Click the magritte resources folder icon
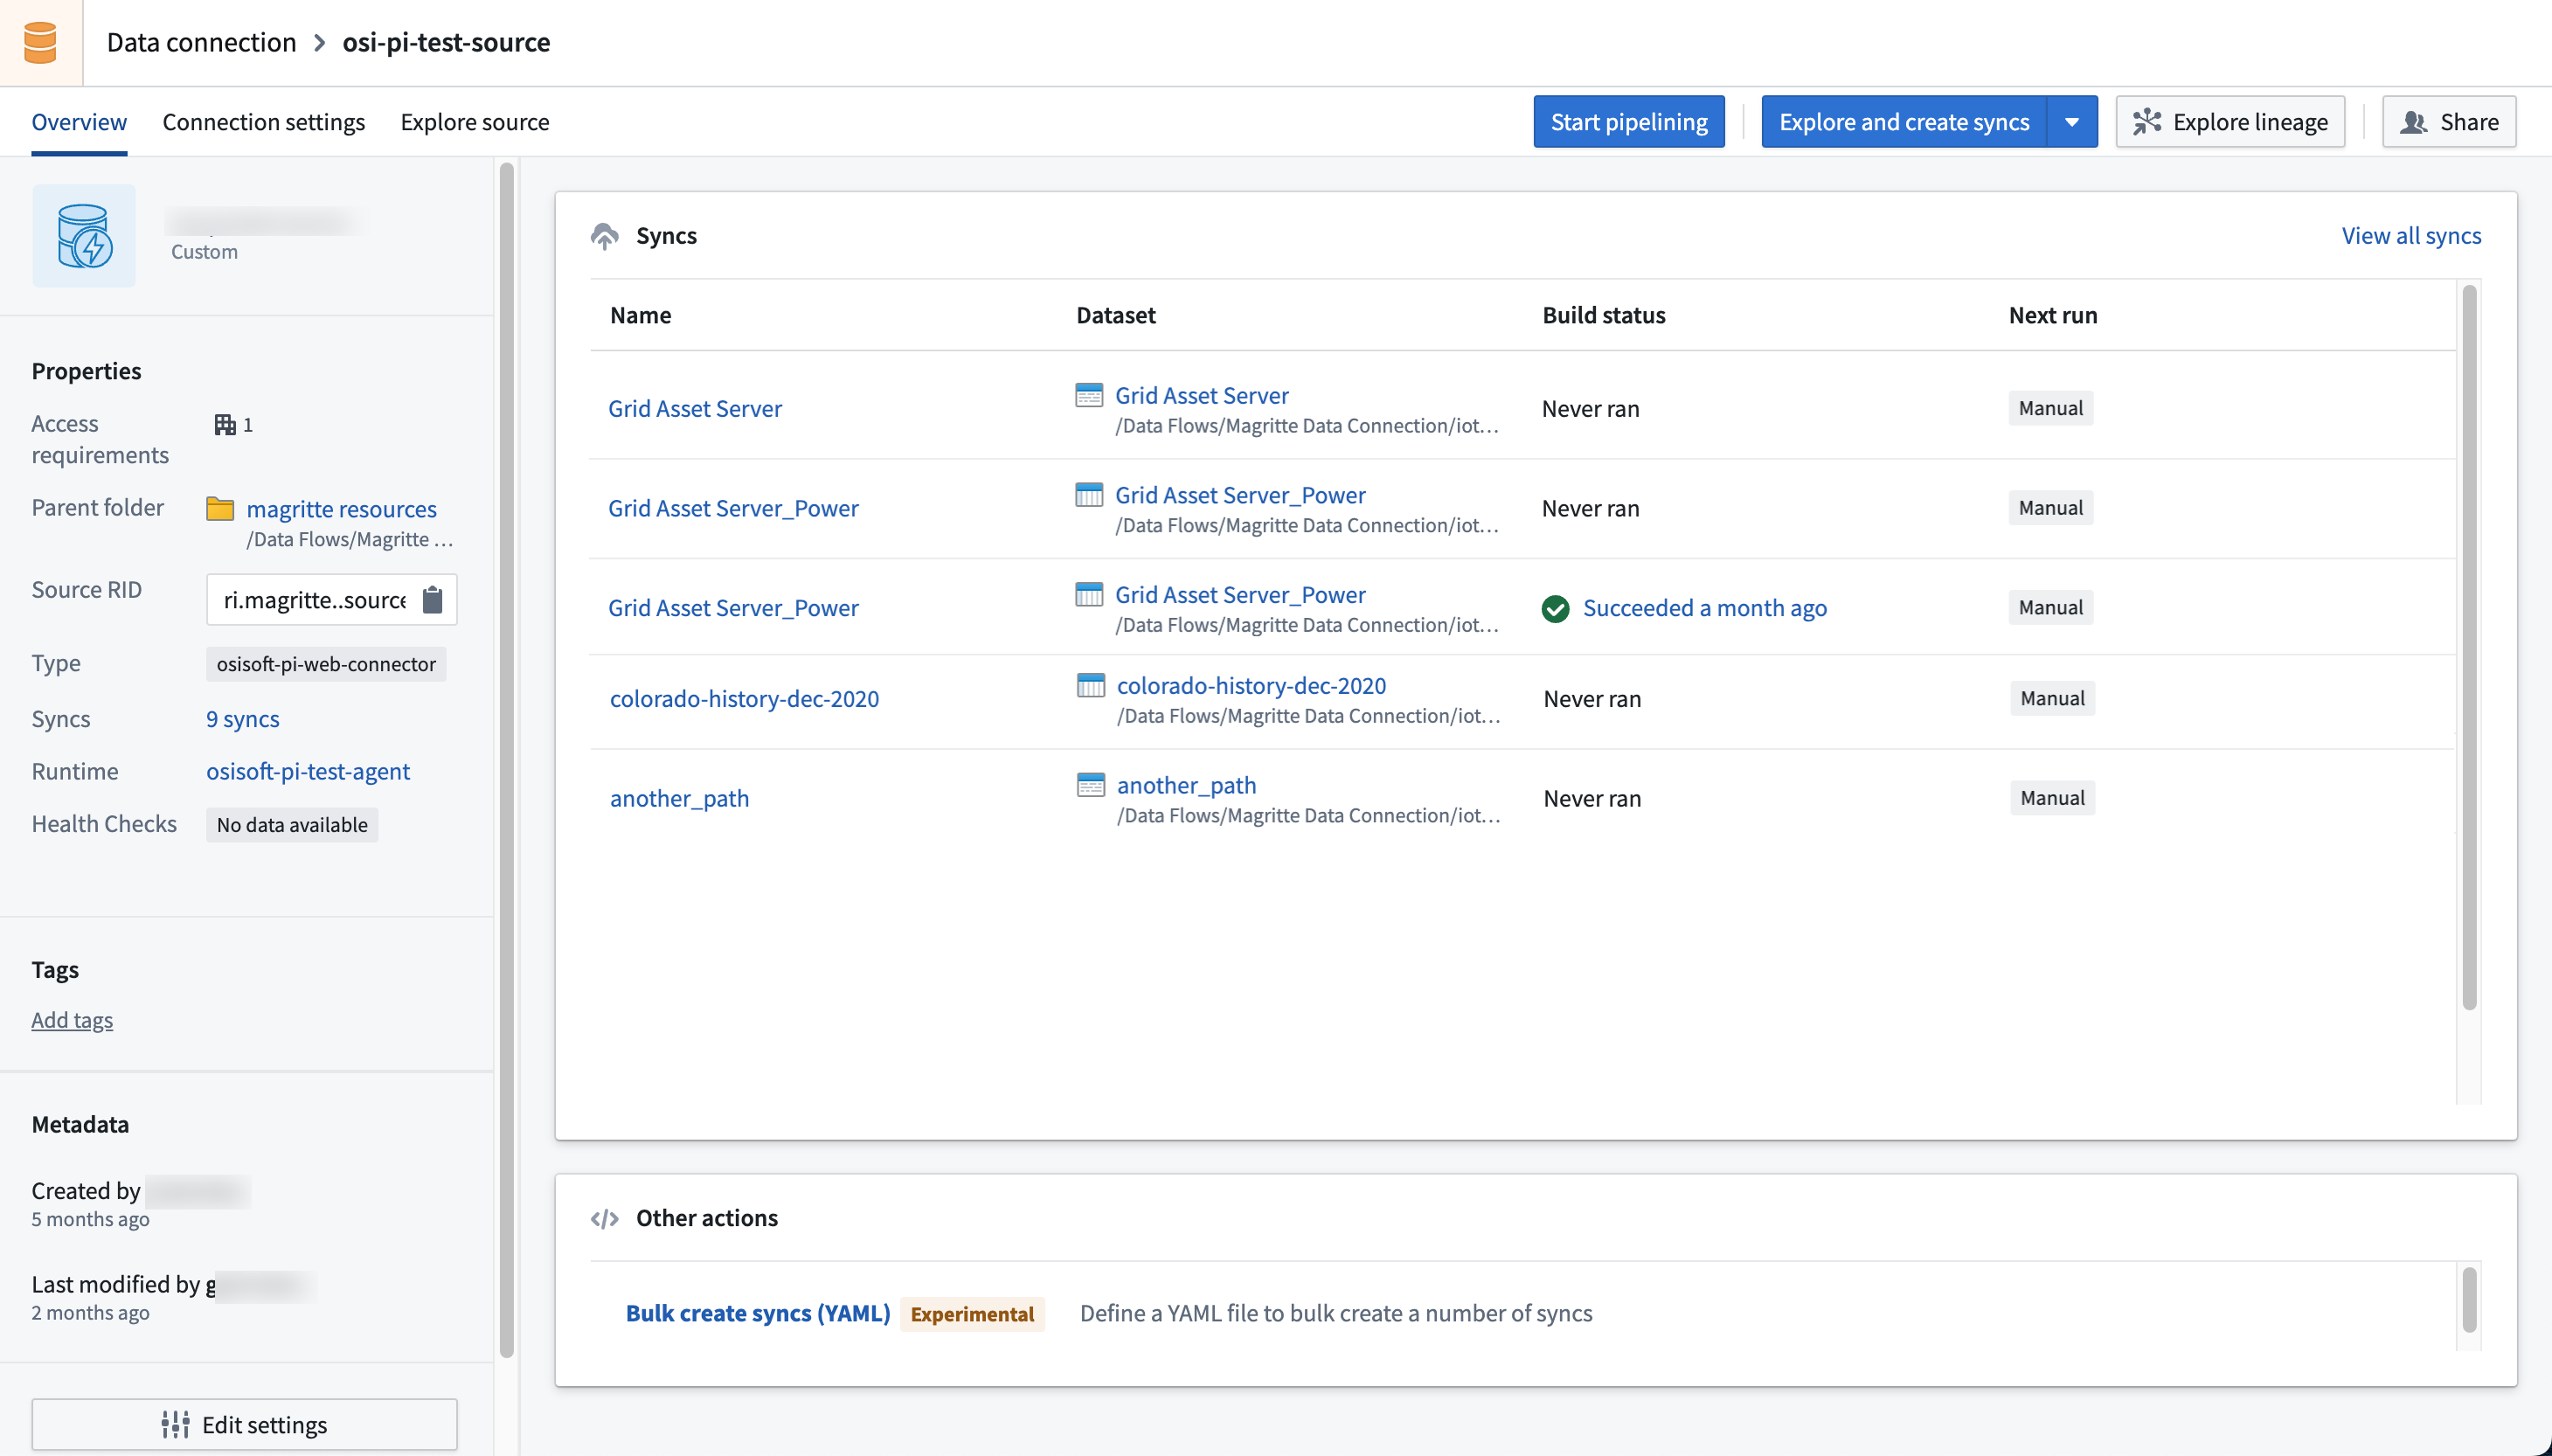This screenshot has width=2552, height=1456. tap(220, 509)
